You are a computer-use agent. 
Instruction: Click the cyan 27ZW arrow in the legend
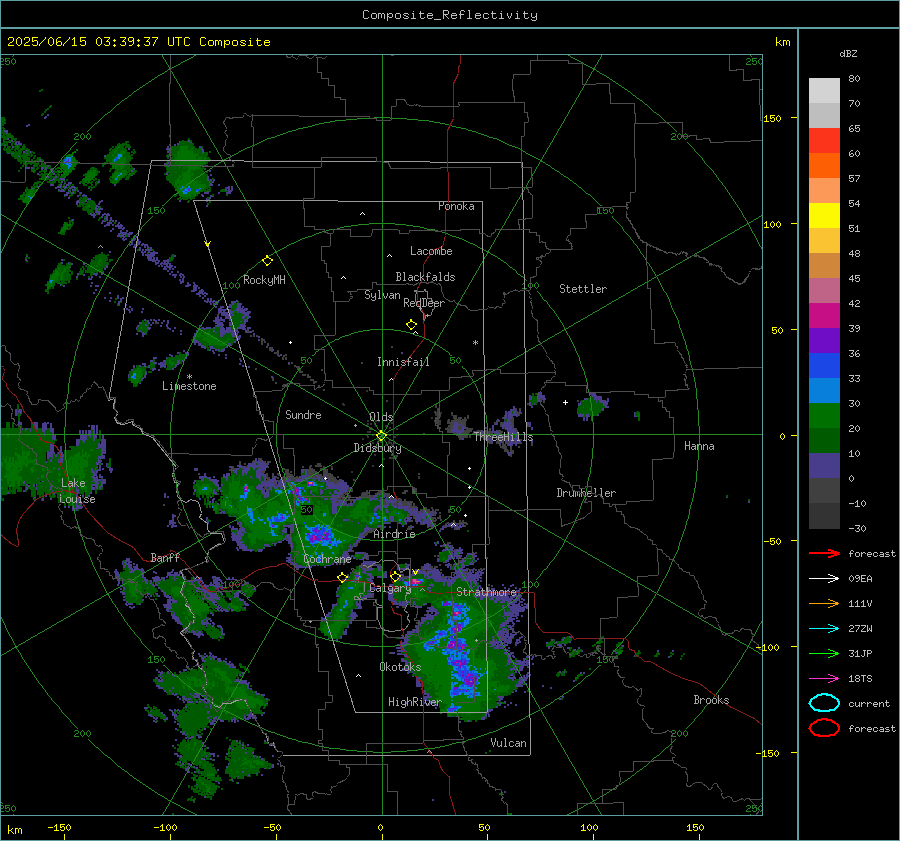point(824,628)
